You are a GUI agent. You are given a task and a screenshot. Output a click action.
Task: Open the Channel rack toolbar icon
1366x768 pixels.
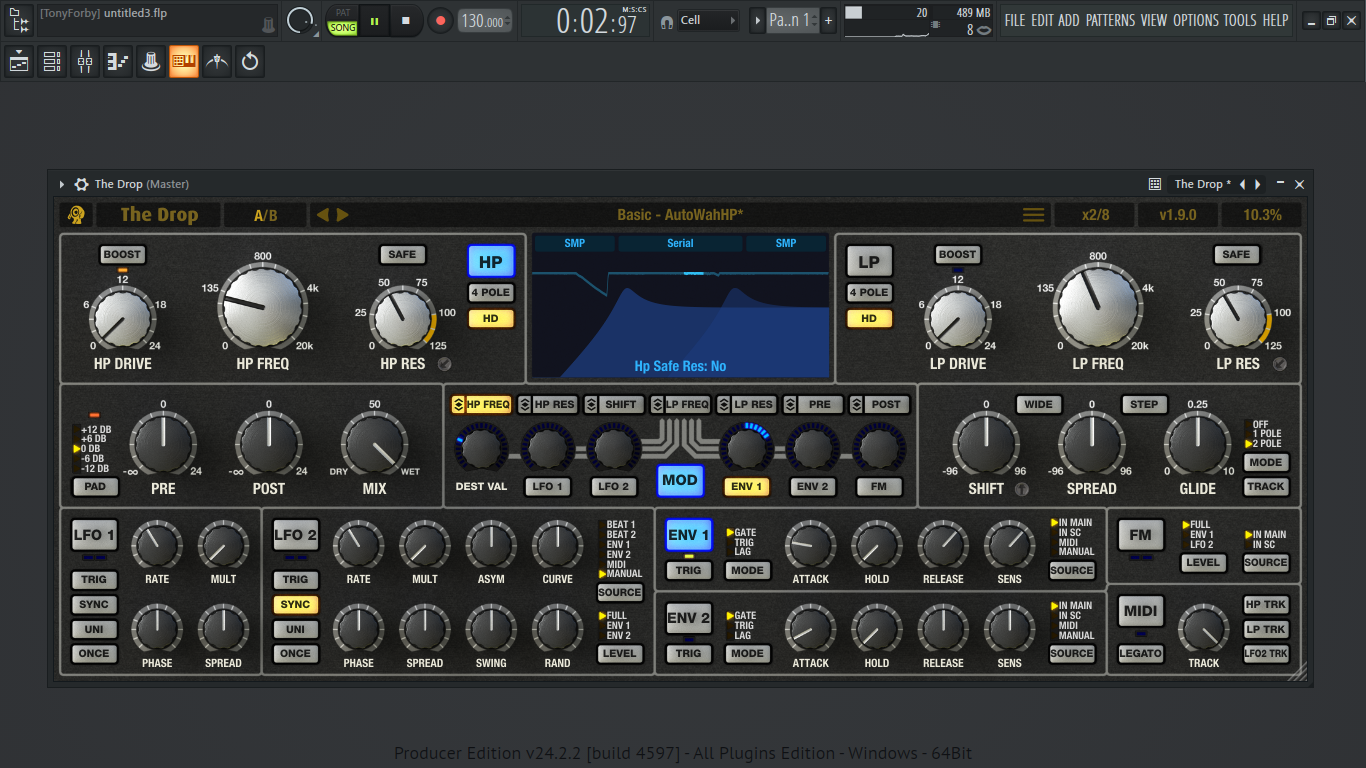coord(52,62)
